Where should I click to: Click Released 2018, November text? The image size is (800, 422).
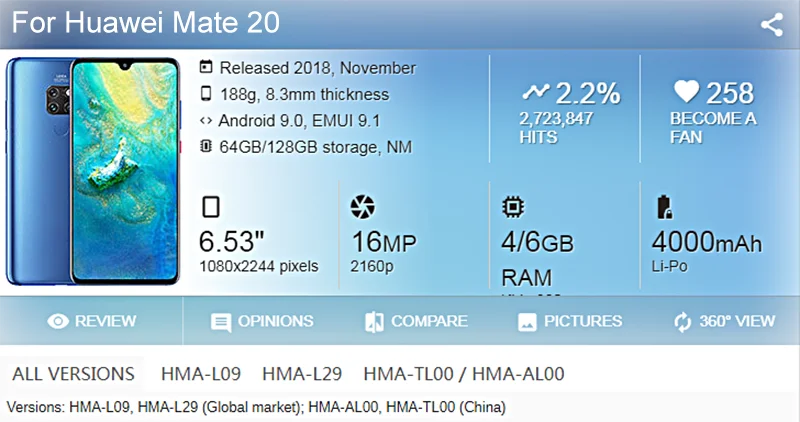click(x=318, y=68)
